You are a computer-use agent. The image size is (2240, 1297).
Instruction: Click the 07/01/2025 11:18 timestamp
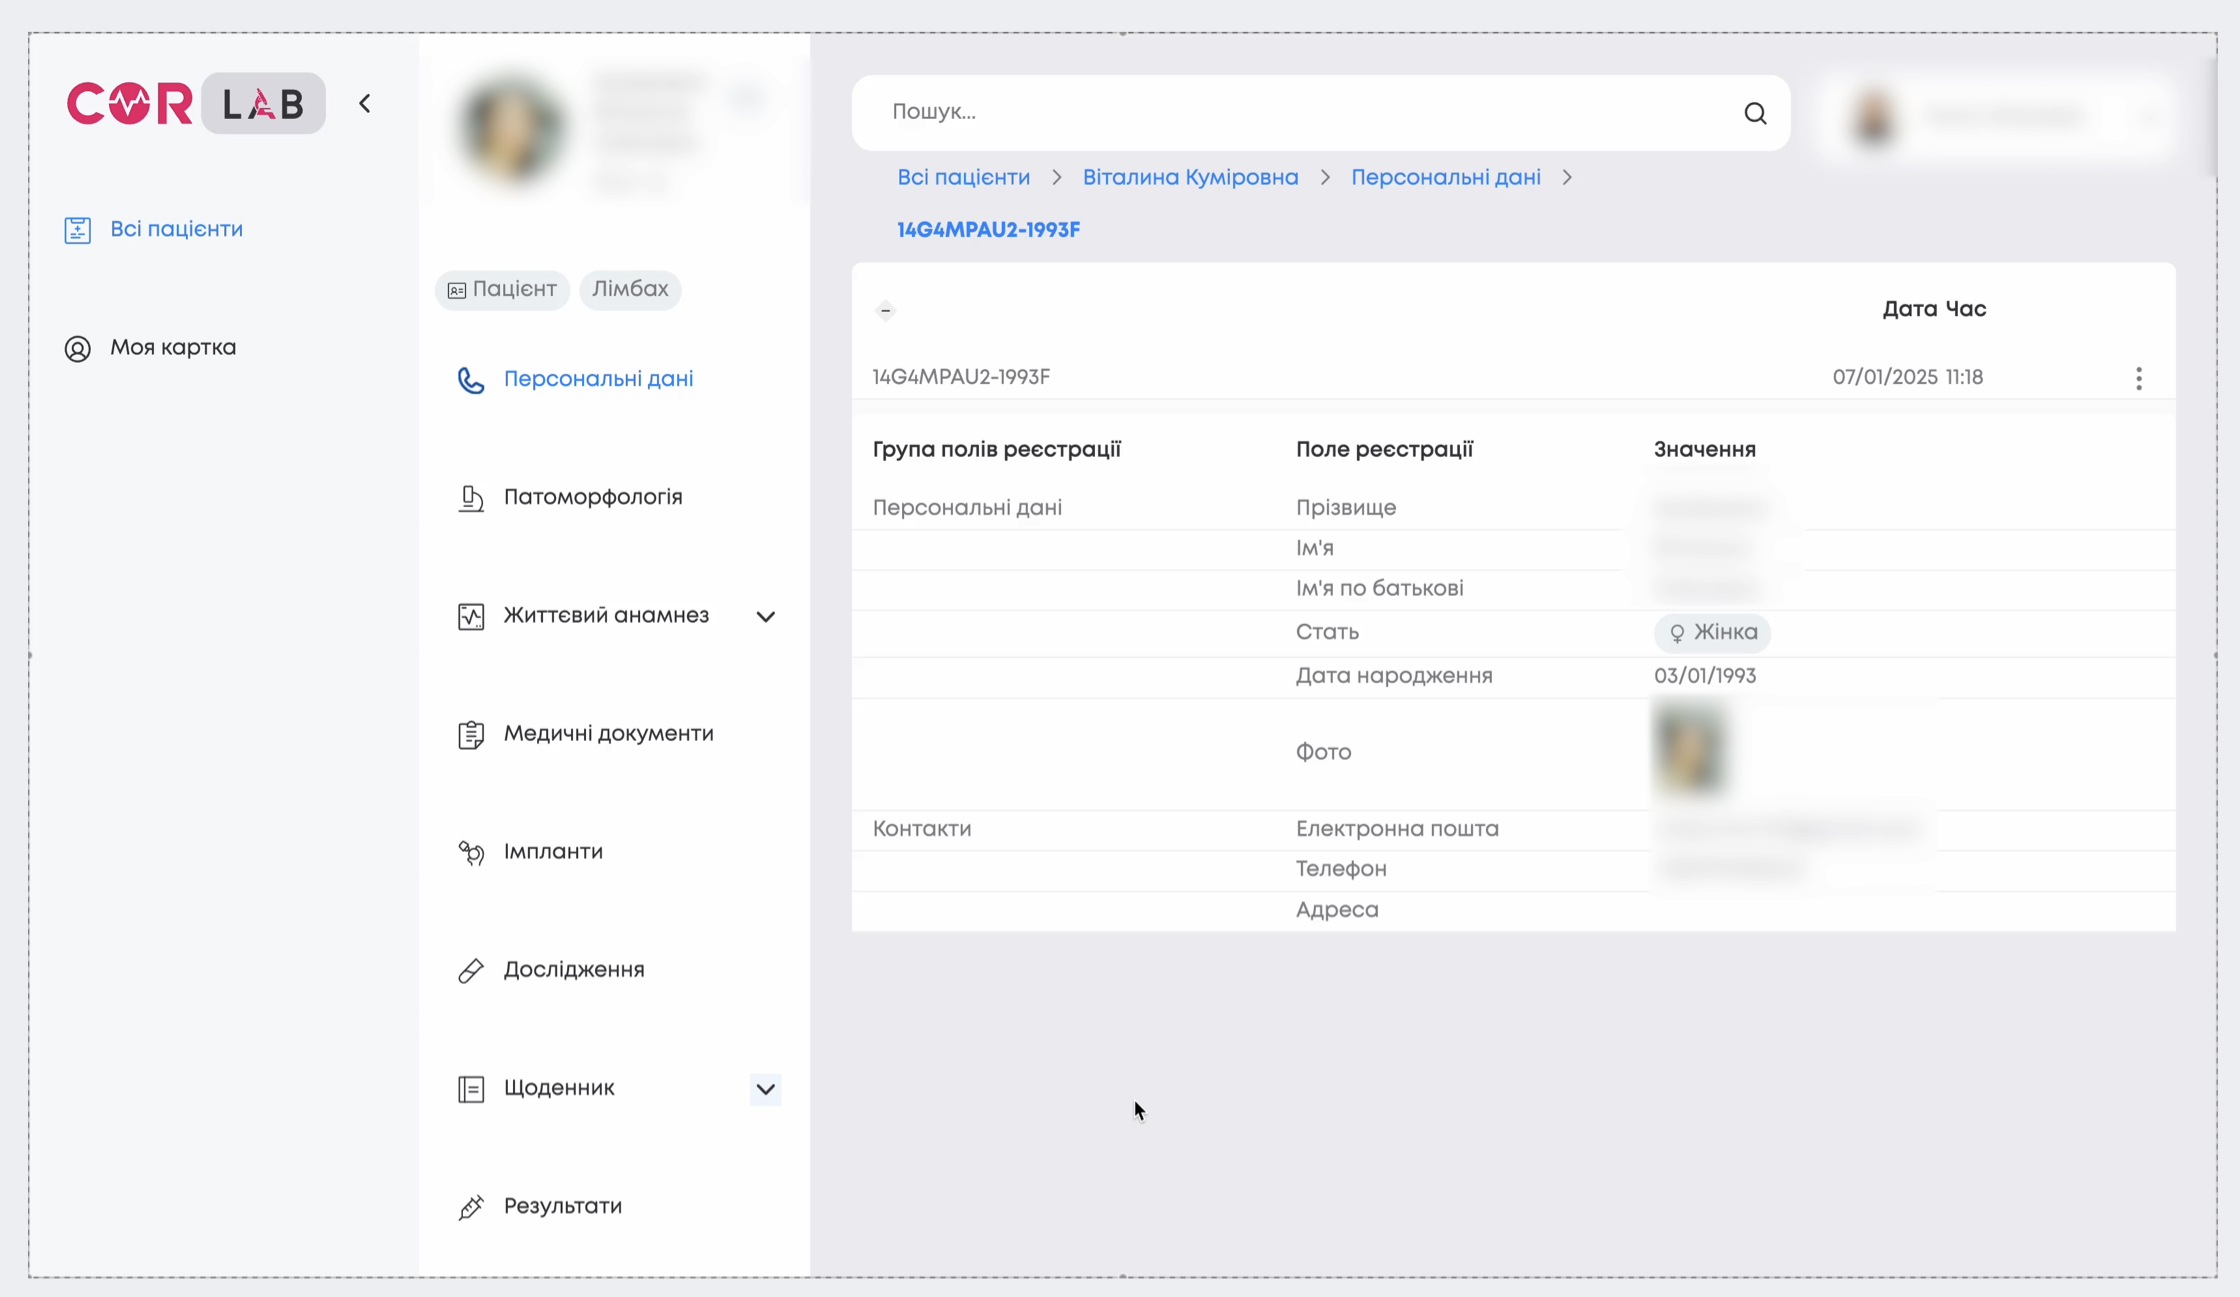click(x=1907, y=377)
